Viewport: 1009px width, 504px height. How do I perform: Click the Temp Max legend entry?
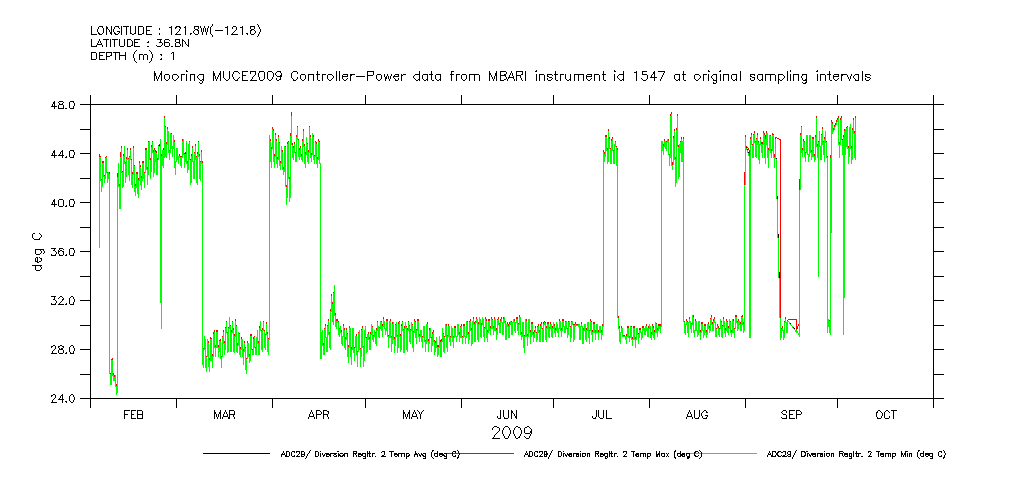[x=613, y=454]
